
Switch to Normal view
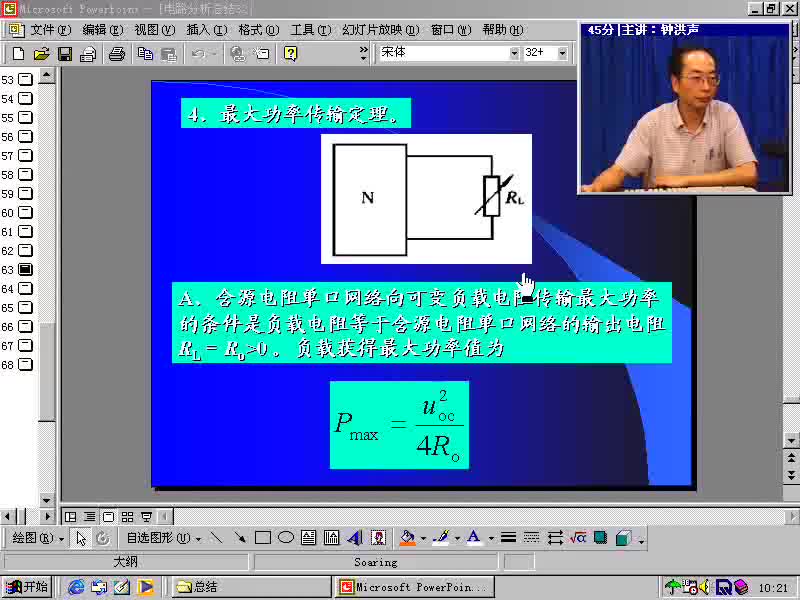pyautogui.click(x=70, y=517)
